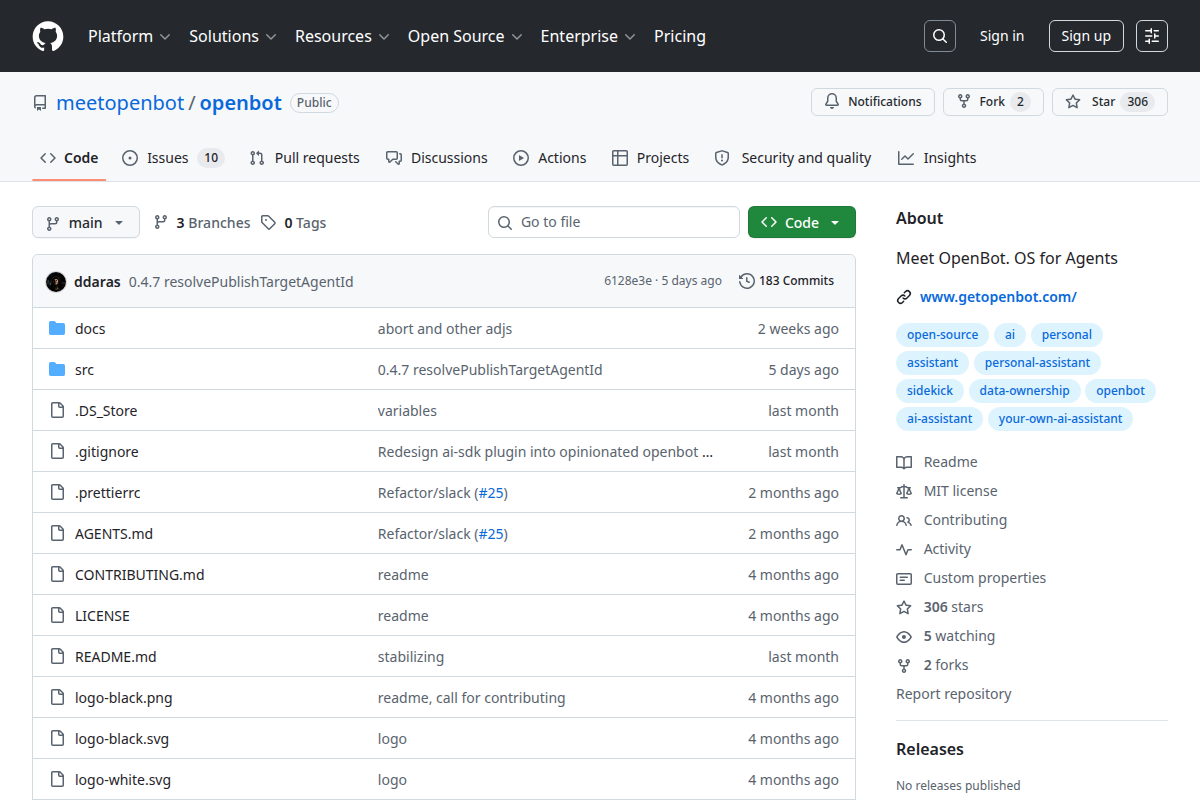
Task: Expand the Platform menu
Action: [129, 36]
